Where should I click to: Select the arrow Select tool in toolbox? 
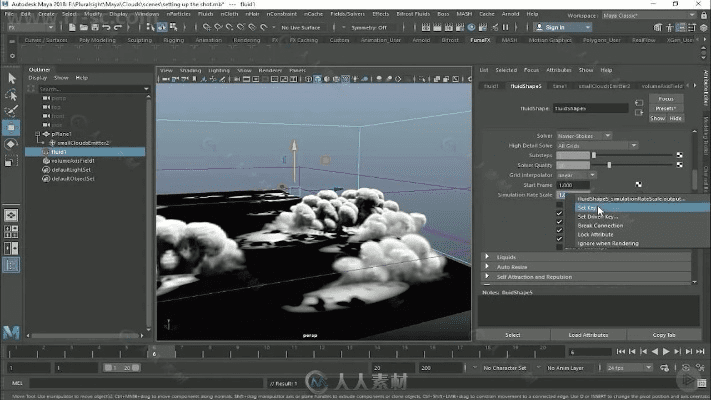click(11, 77)
